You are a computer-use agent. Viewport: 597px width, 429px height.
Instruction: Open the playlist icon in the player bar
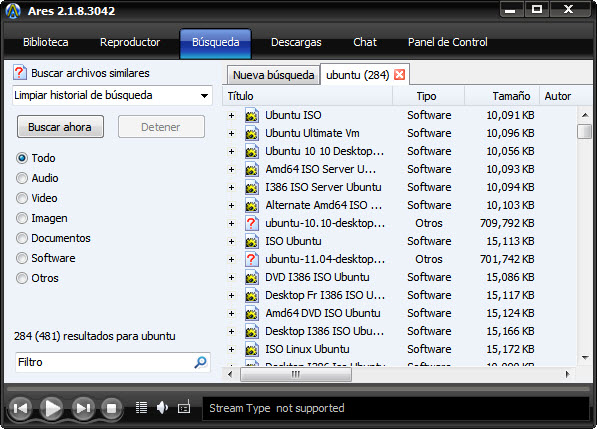[142, 408]
